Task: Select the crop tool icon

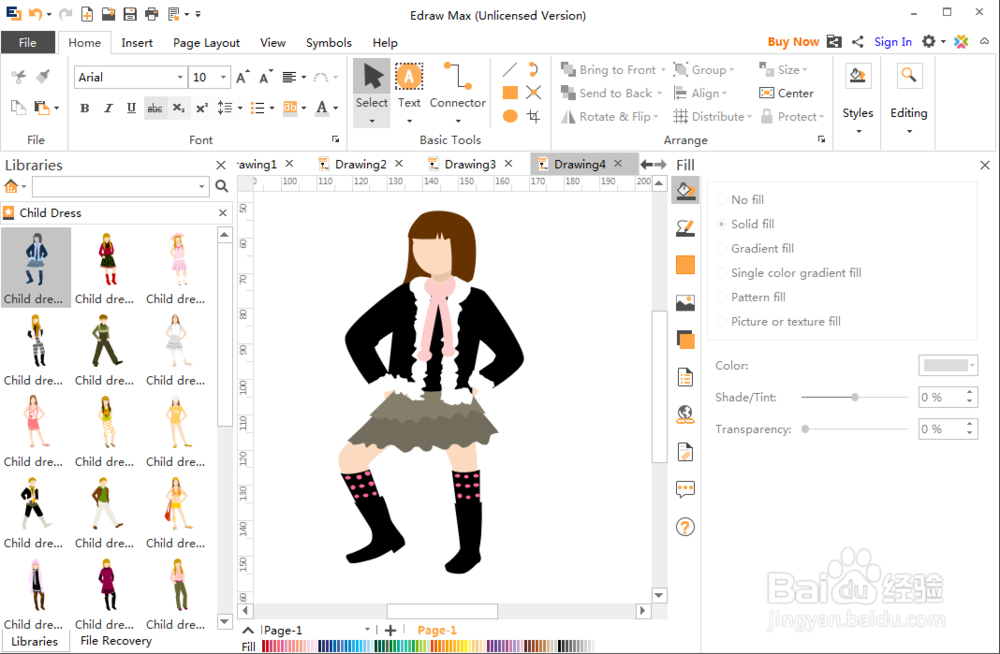Action: [x=534, y=117]
